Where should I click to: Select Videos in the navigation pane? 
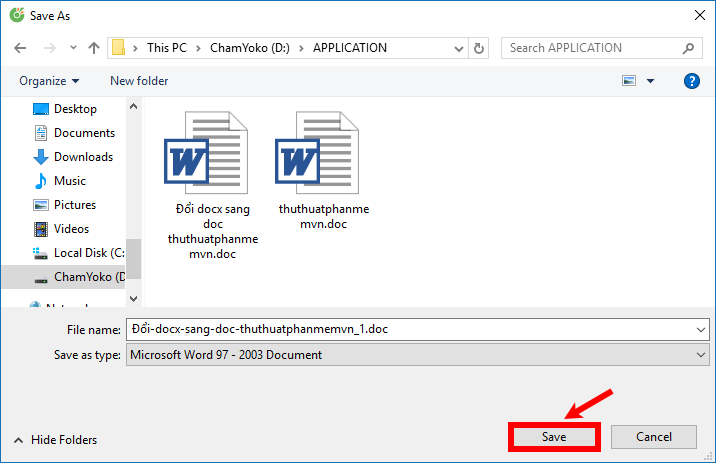tap(71, 229)
